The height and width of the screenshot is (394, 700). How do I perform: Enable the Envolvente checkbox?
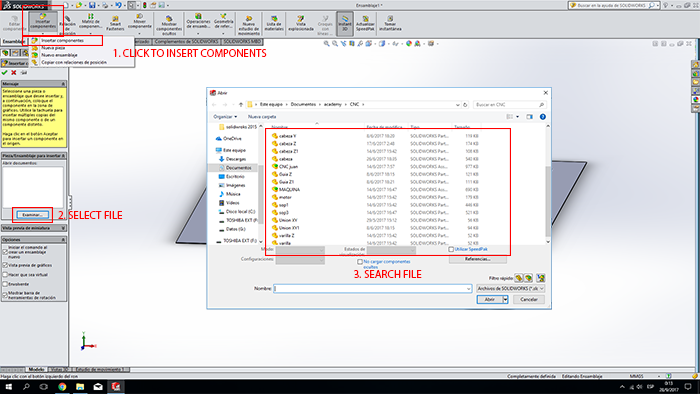tap(5, 284)
